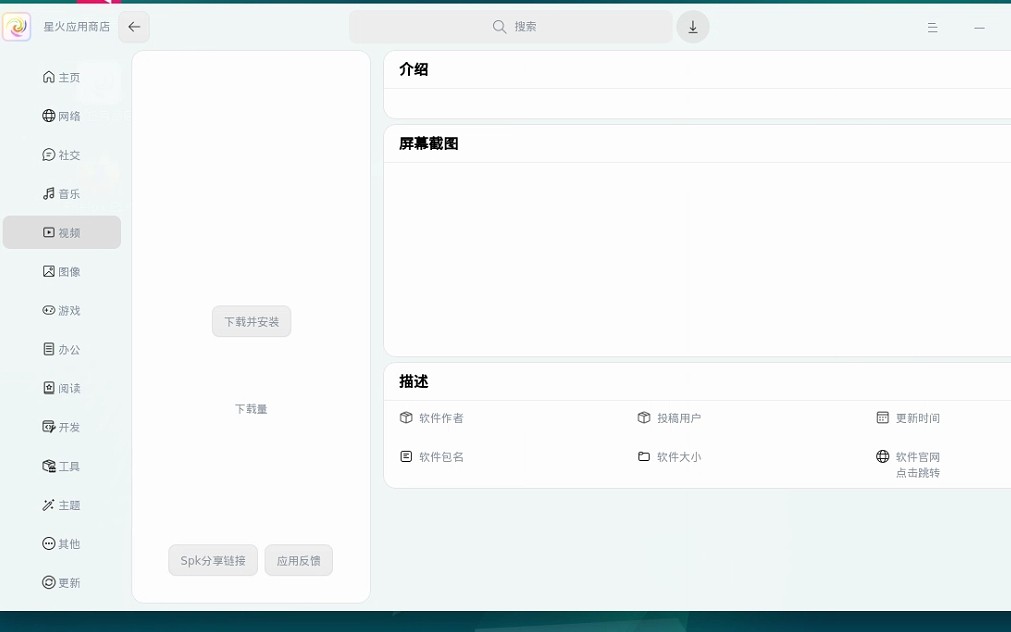Go to the 主页 home category
This screenshot has width=1011, height=632.
point(62,78)
